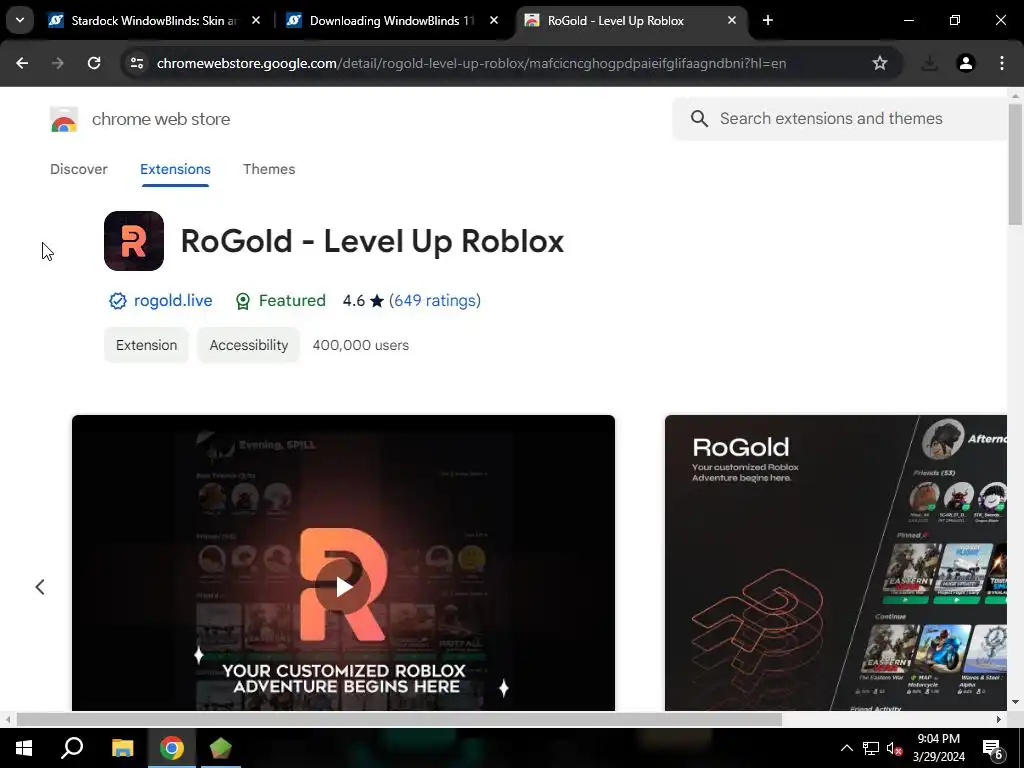The height and width of the screenshot is (768, 1024).
Task: Open the Extensions section
Action: point(175,169)
